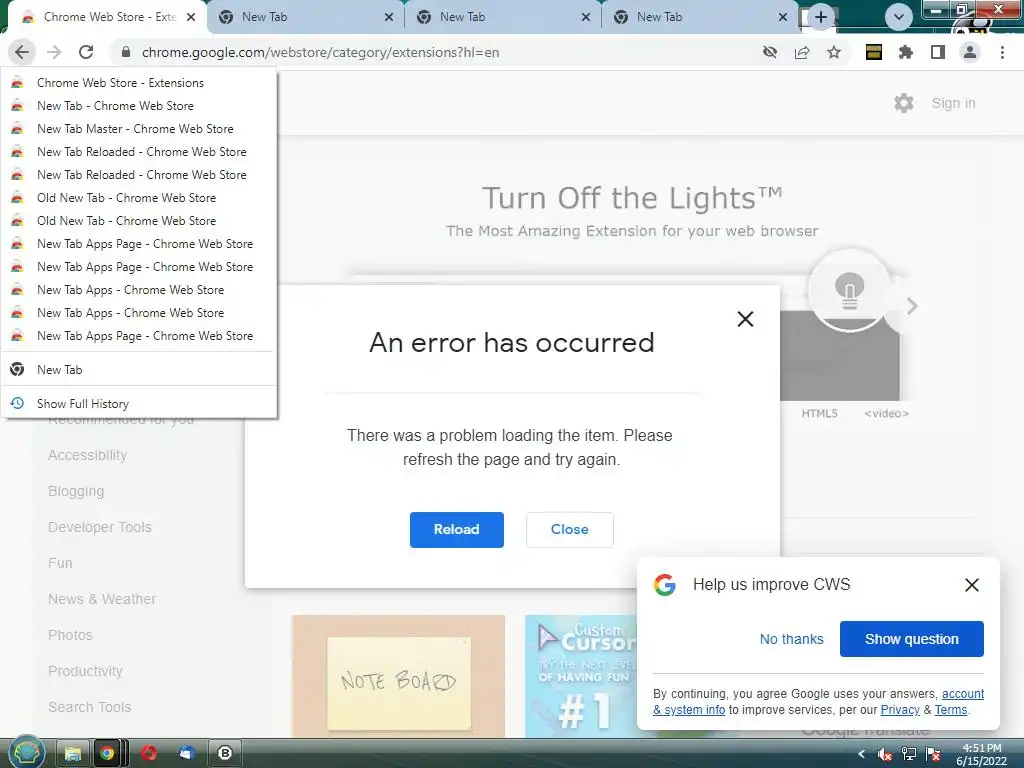Viewport: 1024px width, 768px height.
Task: Launch the red Opera taskbar icon
Action: [x=149, y=754]
